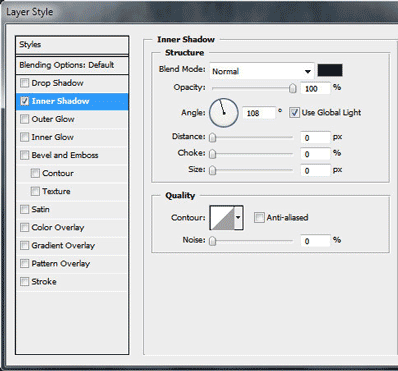398x371 pixels.
Task: Open the Contour picker arrow
Action: click(238, 218)
